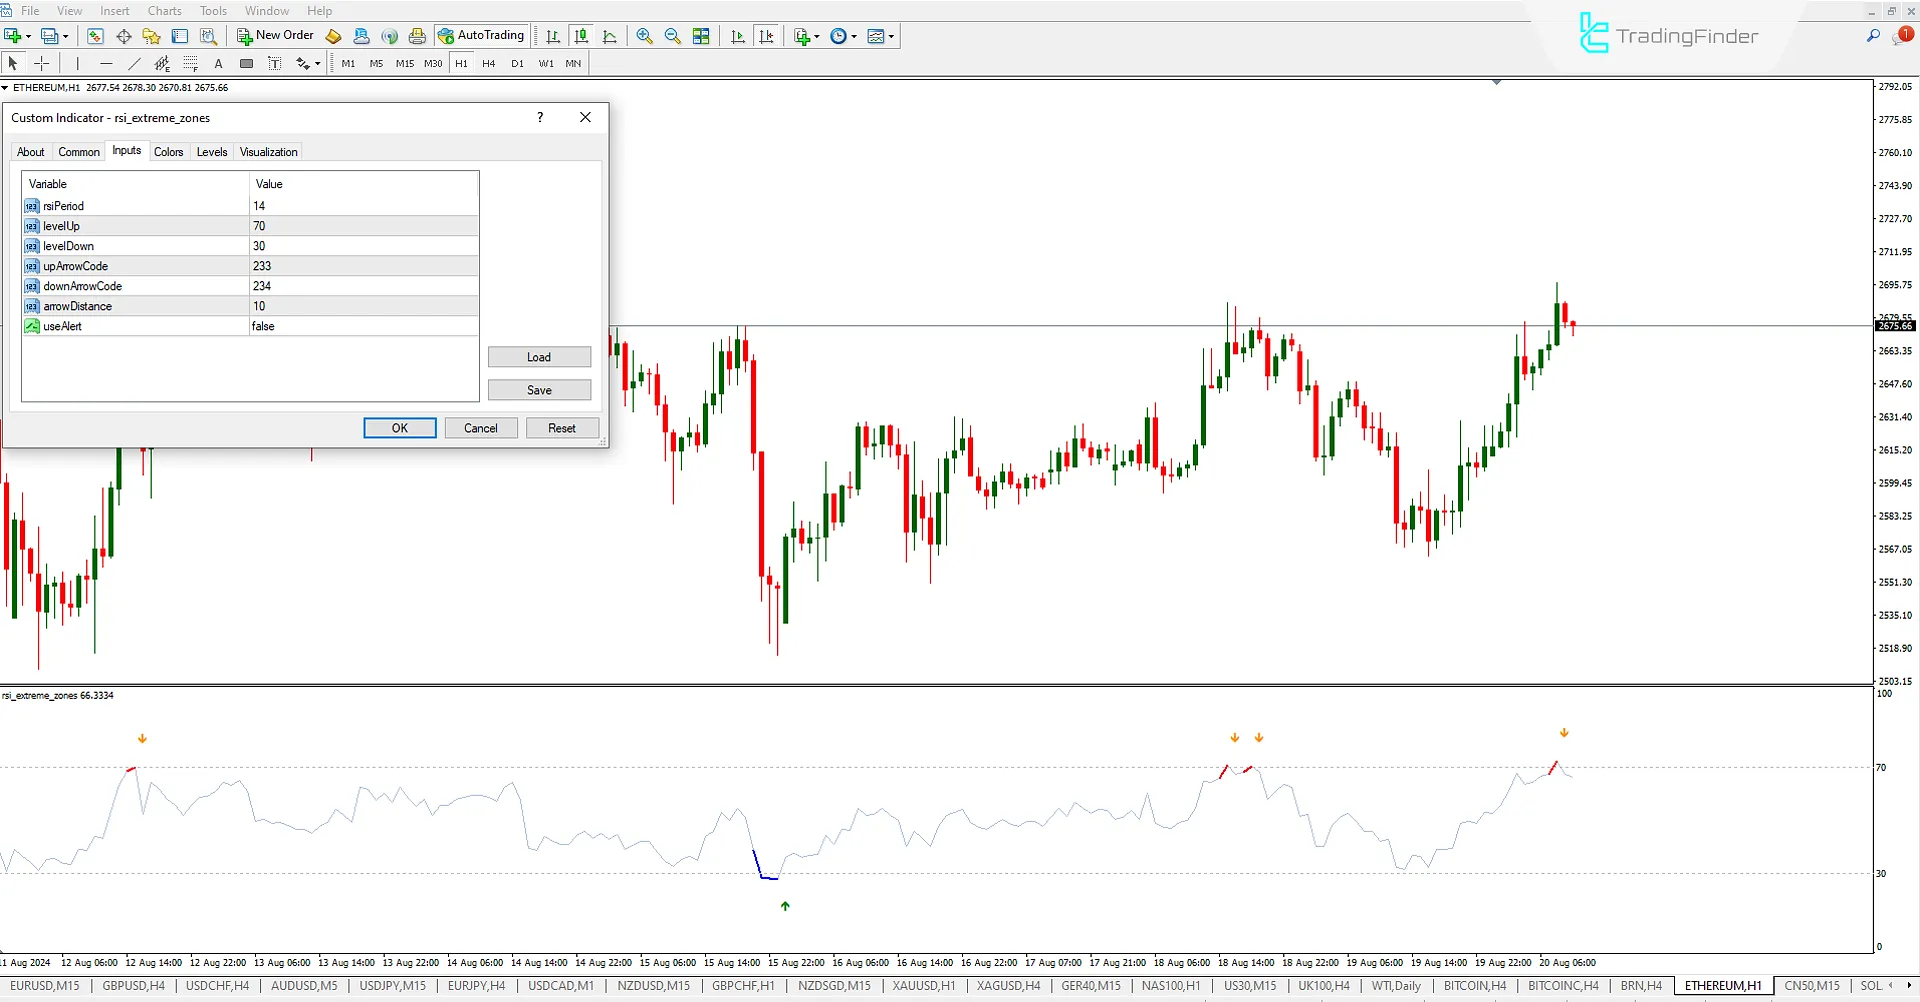Activate the Zoom In tool
This screenshot has height=1002, width=1920.
(644, 36)
